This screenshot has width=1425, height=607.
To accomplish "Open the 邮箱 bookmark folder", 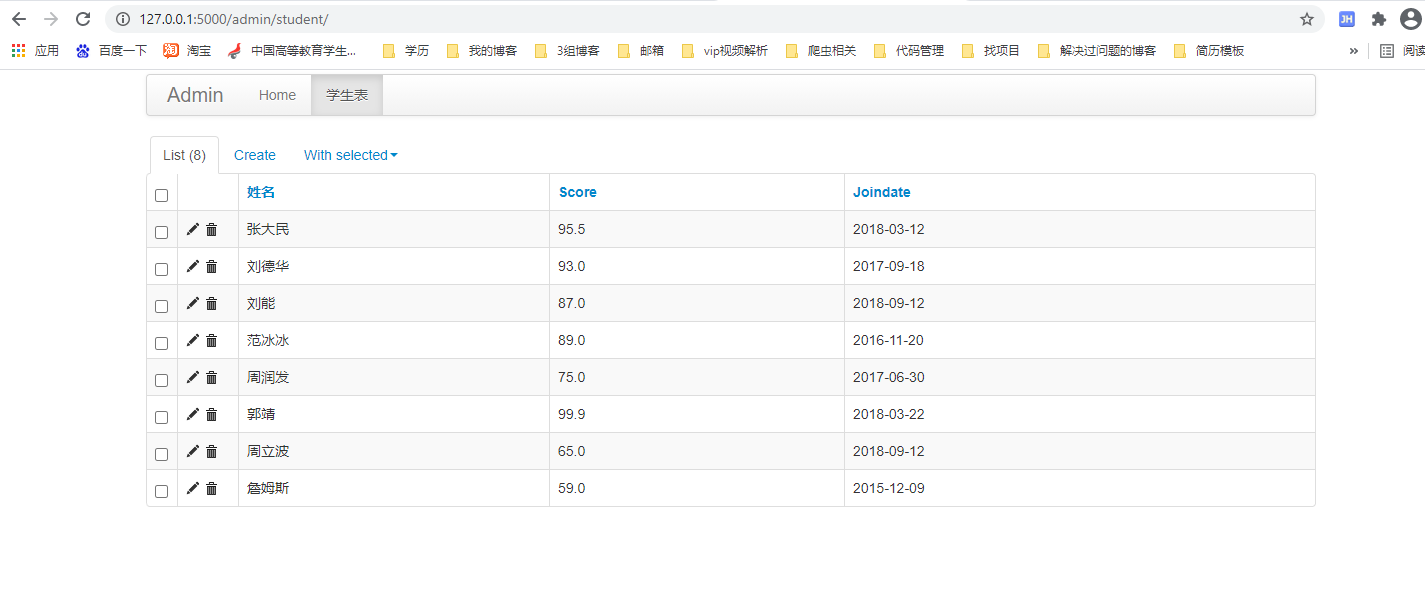I will 641,50.
